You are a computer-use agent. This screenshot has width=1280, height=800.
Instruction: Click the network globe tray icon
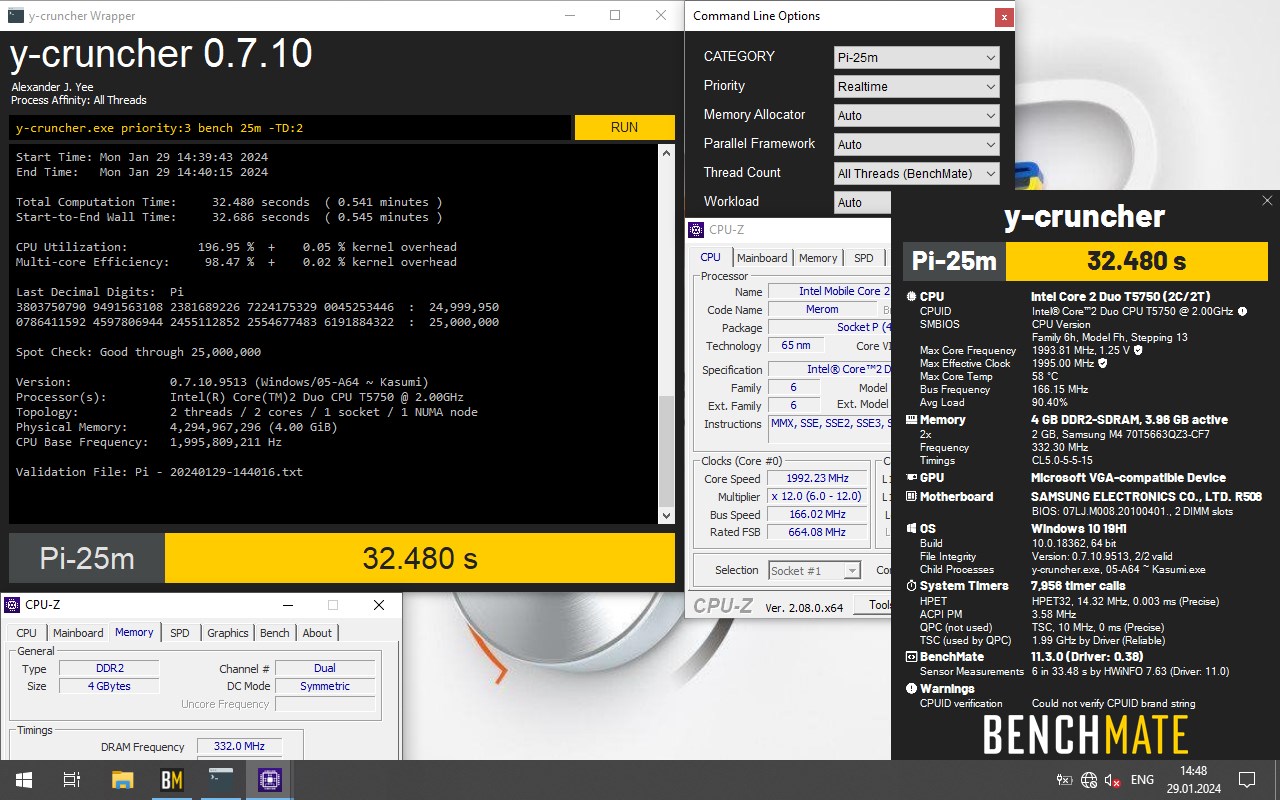1089,780
